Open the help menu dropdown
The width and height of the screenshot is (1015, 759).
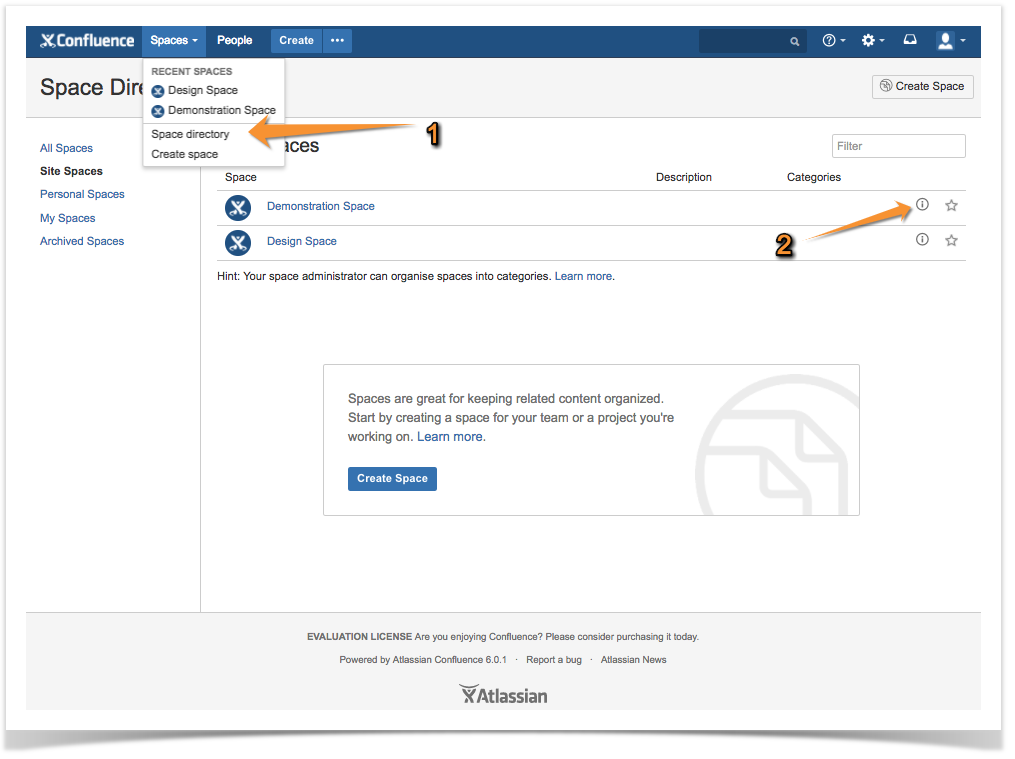(833, 41)
